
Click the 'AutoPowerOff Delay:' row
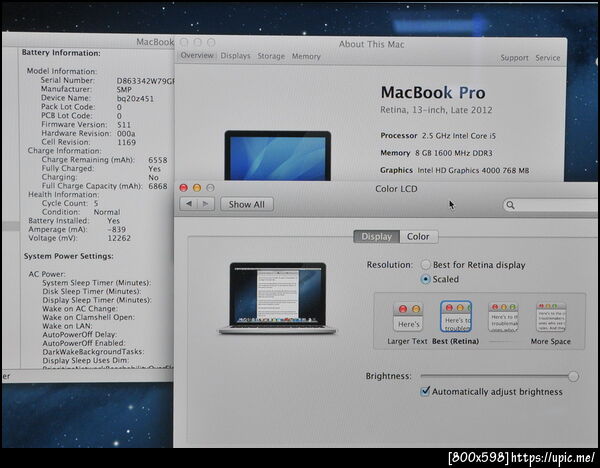80,334
